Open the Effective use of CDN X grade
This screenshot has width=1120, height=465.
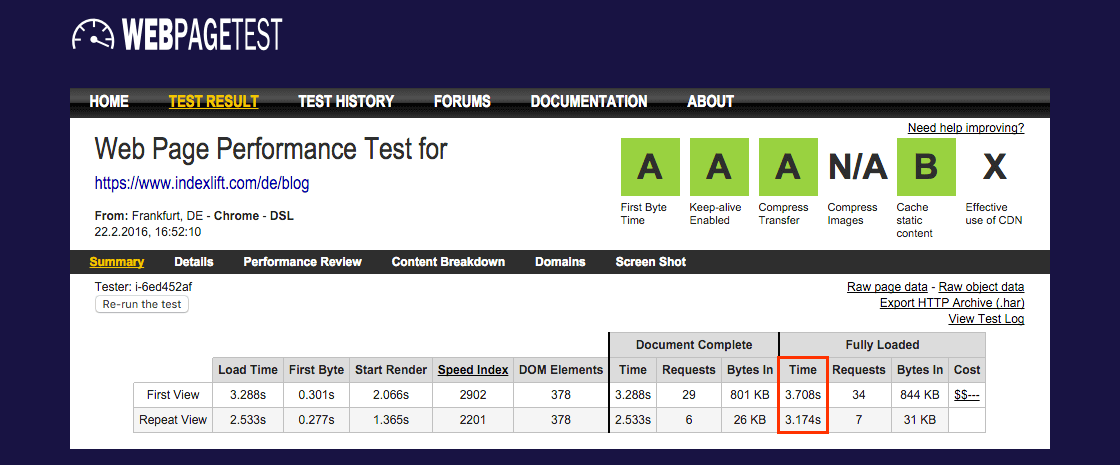click(x=994, y=167)
